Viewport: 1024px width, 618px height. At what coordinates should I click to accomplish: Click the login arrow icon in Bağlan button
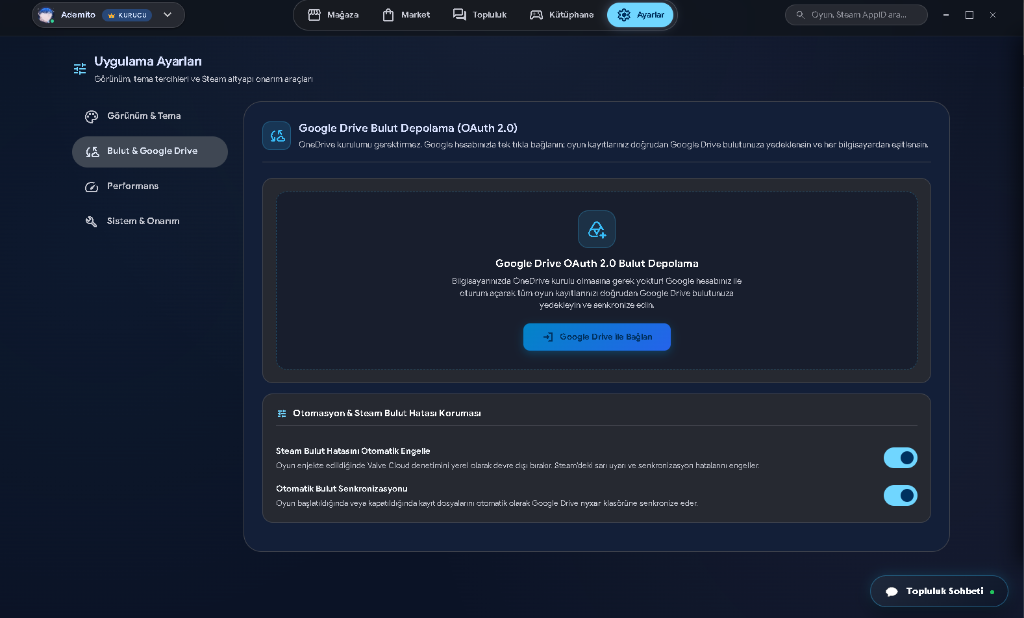pos(548,337)
